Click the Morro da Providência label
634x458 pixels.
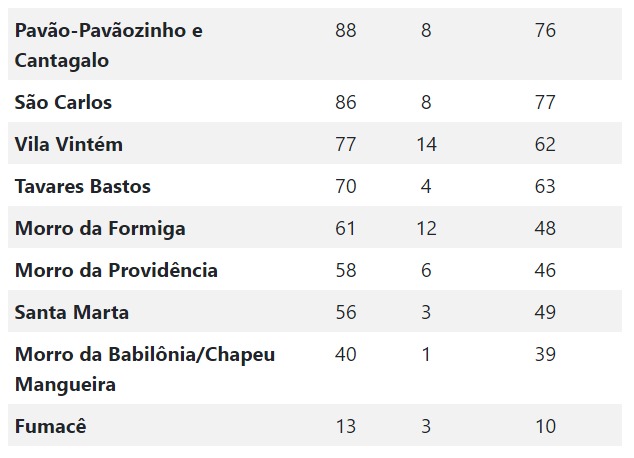point(116,270)
